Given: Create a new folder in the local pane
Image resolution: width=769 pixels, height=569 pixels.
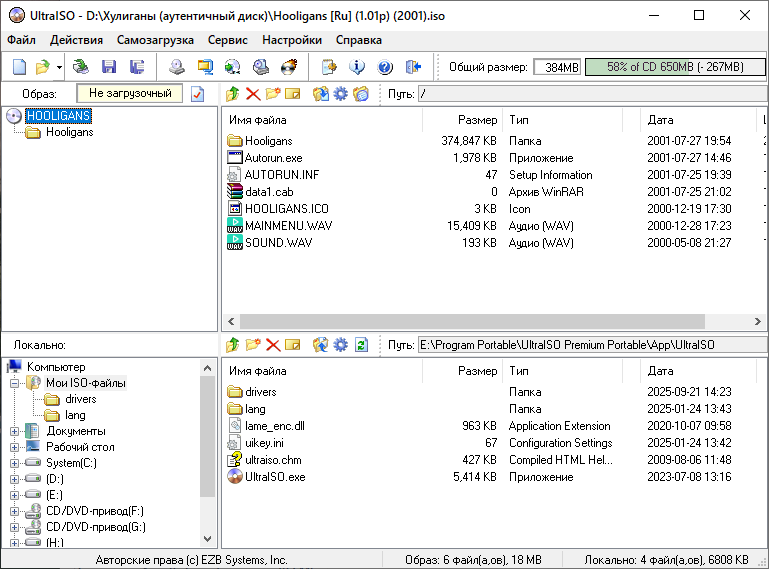Looking at the screenshot, I should [x=253, y=345].
